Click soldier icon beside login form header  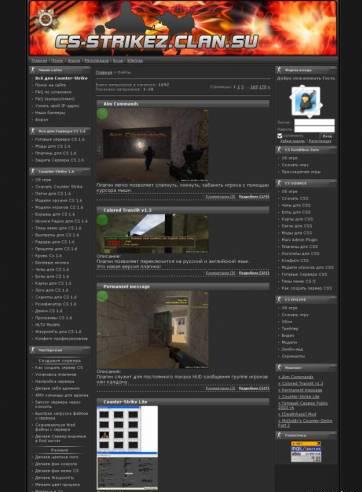pyautogui.click(x=279, y=70)
